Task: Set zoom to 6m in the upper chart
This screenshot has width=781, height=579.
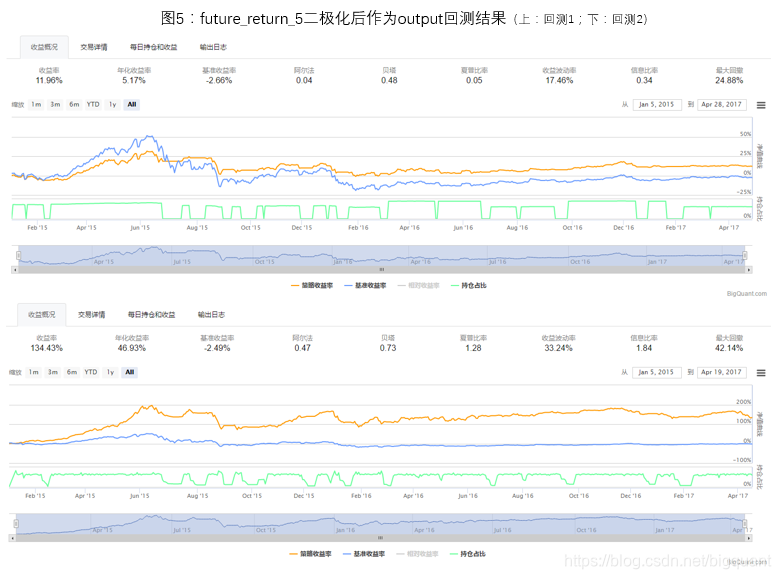Action: 74,104
